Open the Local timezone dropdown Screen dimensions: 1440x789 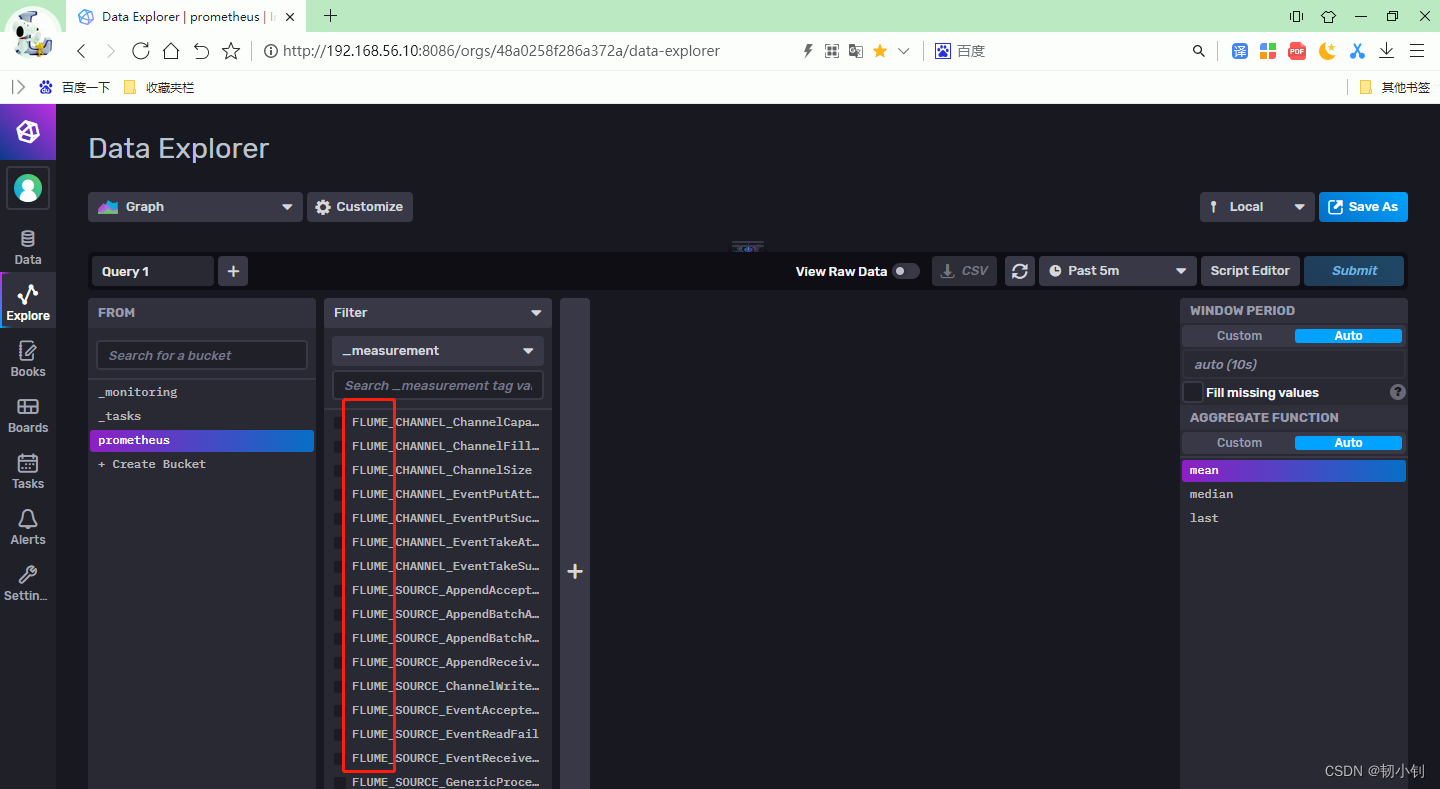1257,207
